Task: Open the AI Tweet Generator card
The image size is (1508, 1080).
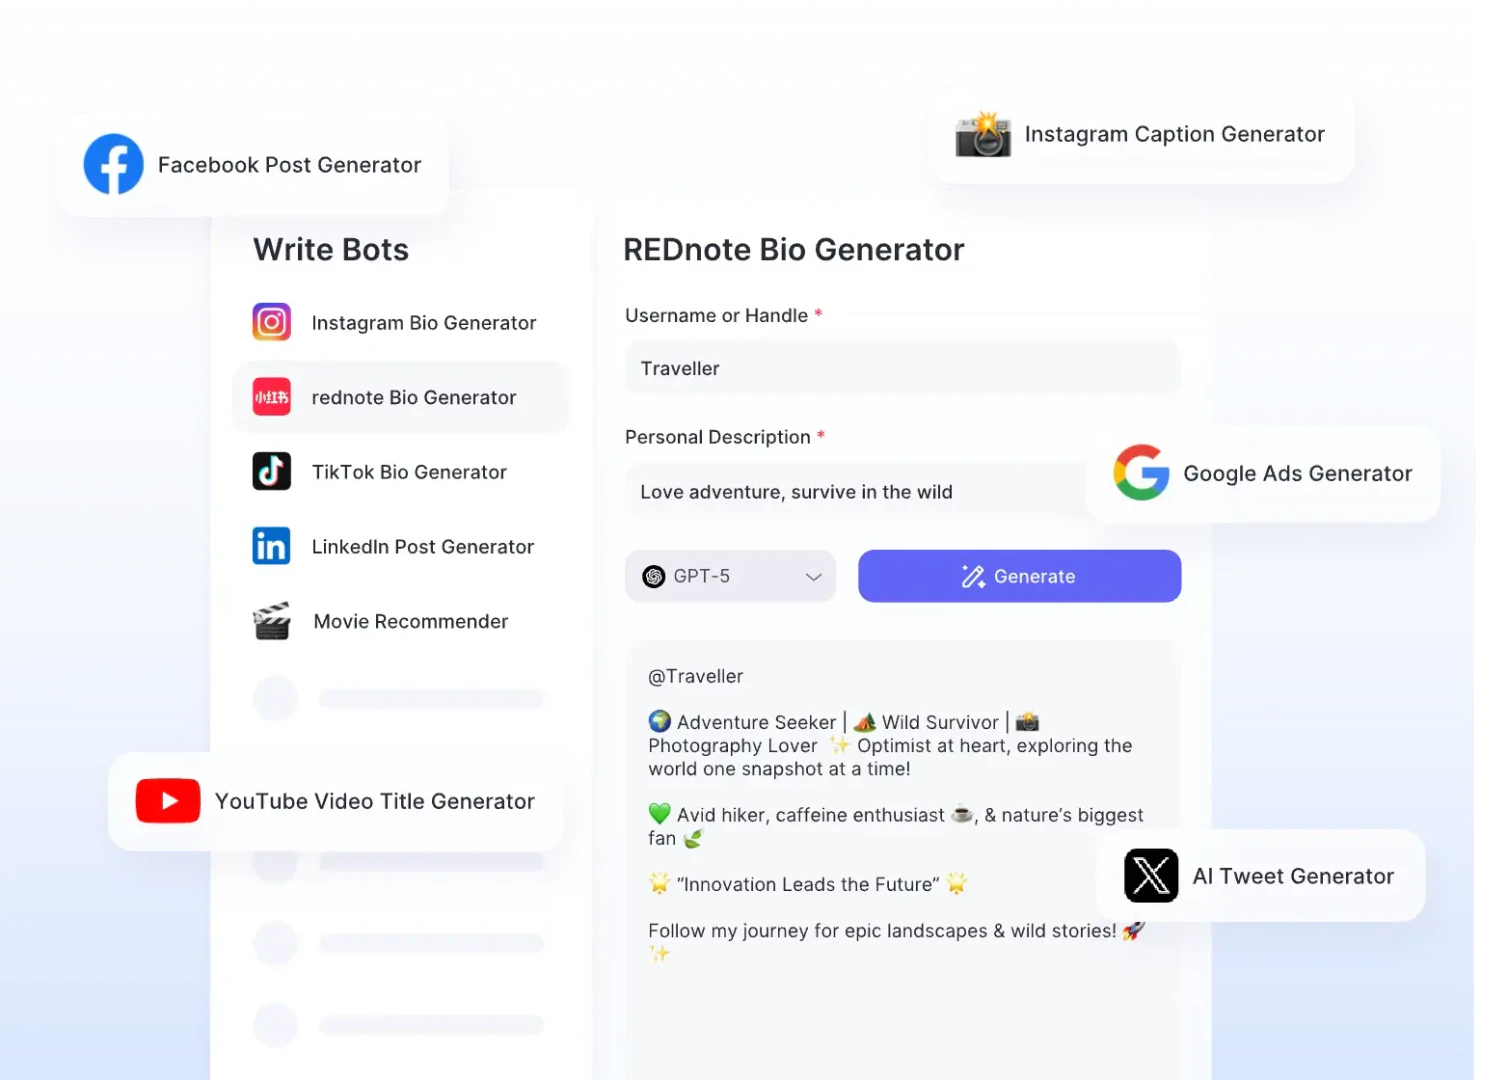Action: pos(1291,876)
